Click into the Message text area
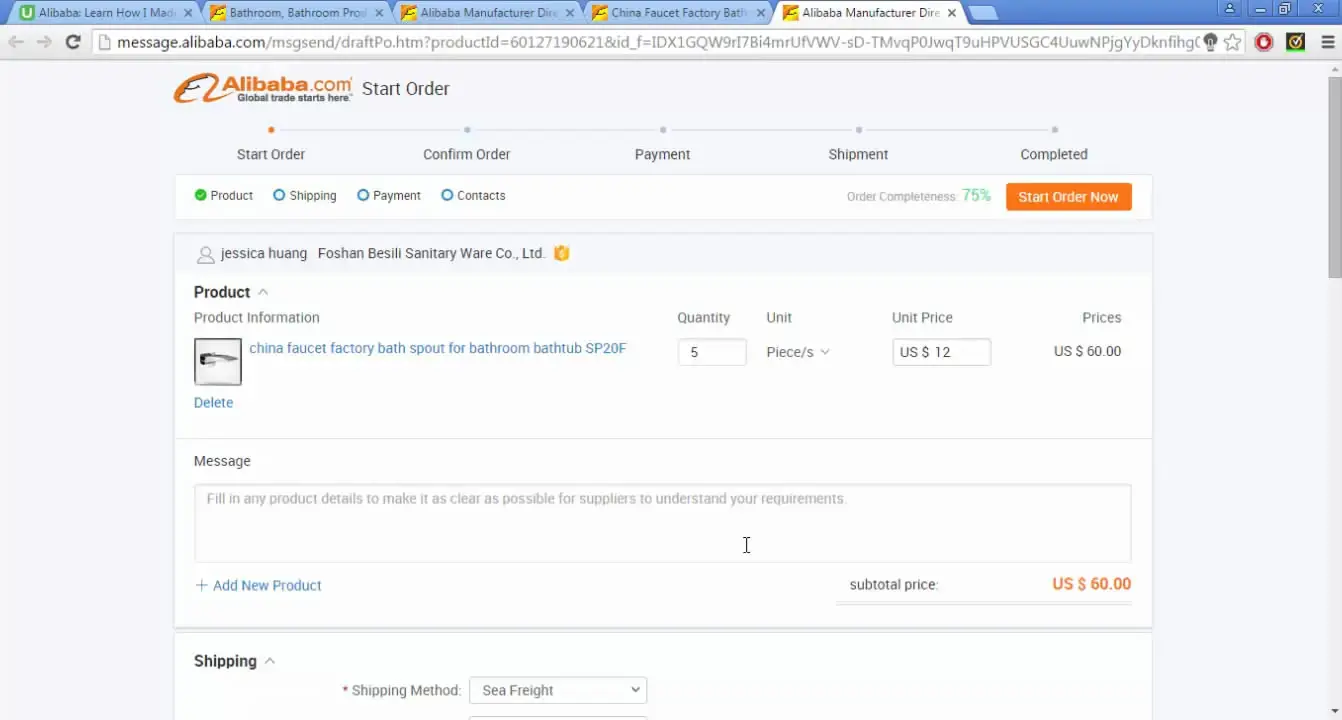This screenshot has height=720, width=1342. click(662, 523)
